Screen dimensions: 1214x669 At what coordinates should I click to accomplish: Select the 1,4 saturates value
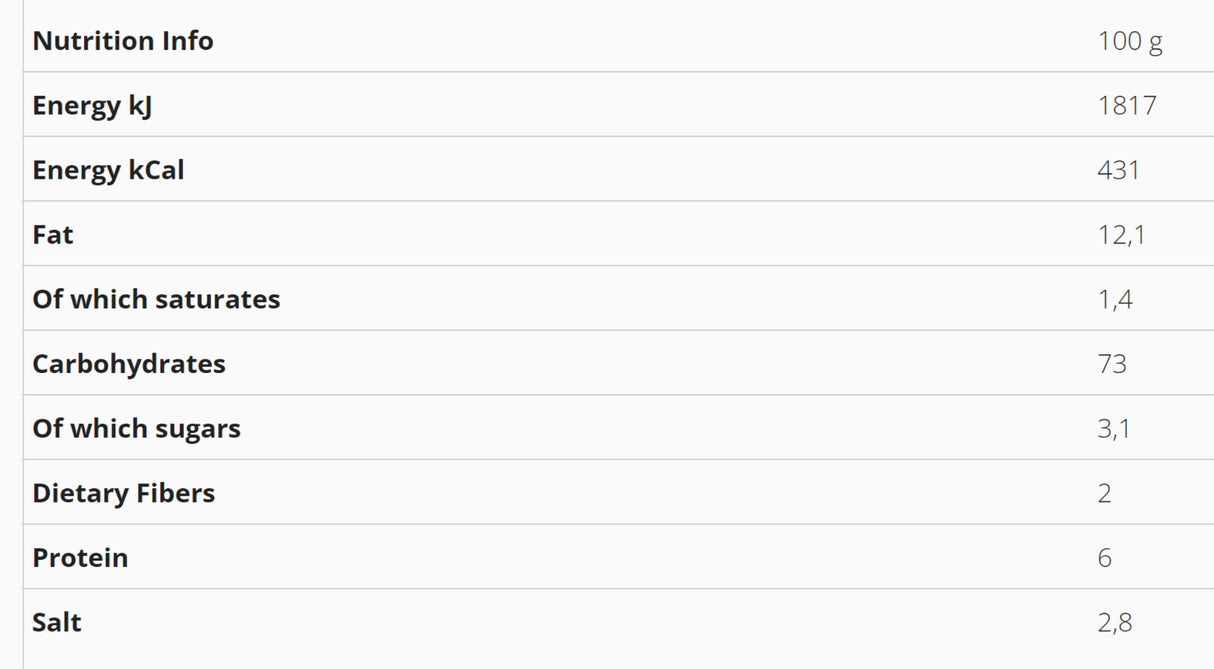(1115, 299)
